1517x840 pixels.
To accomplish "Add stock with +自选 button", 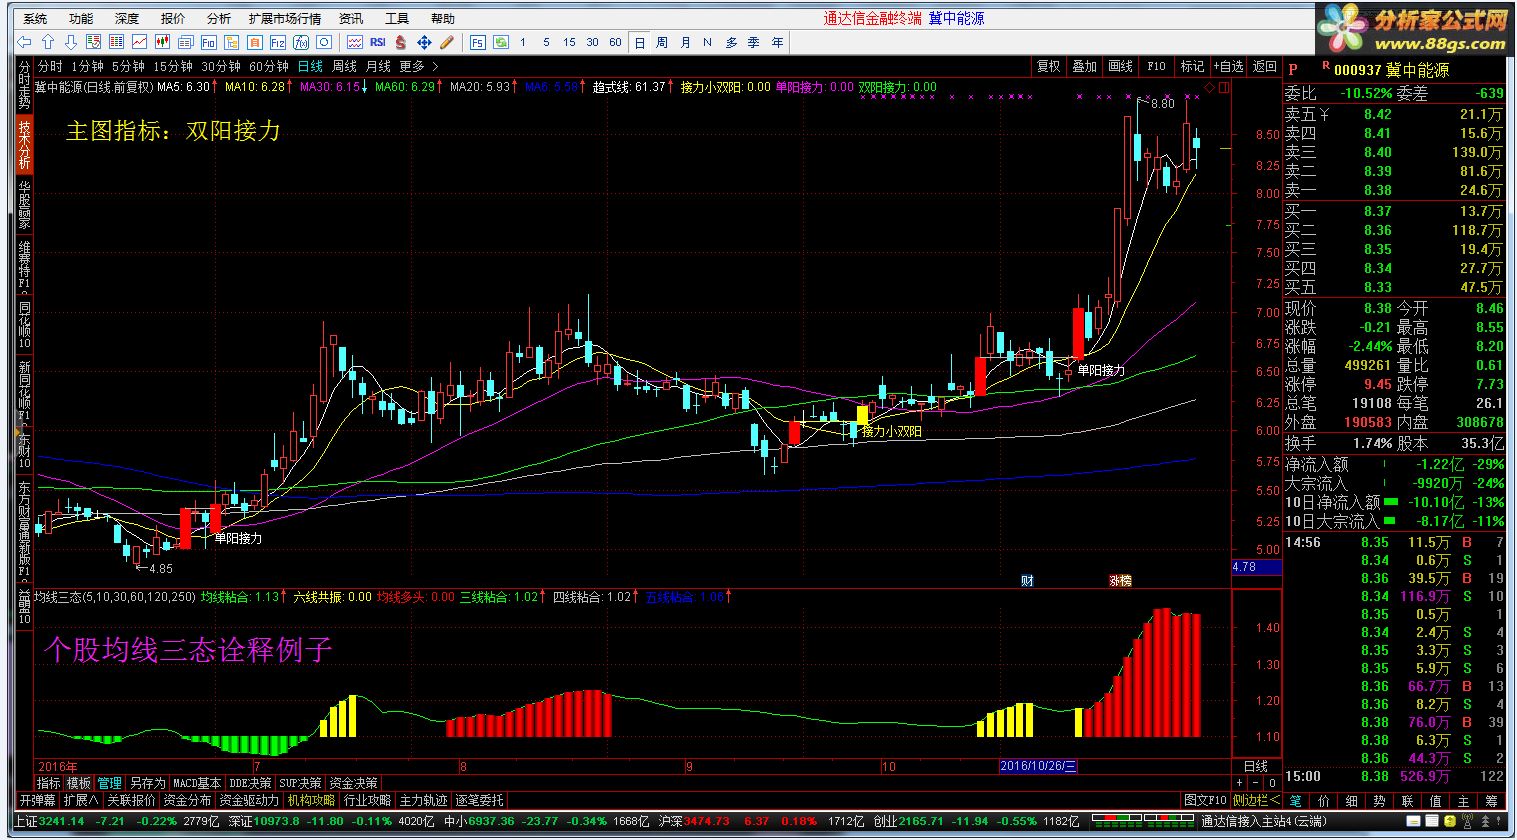I will click(x=1229, y=66).
